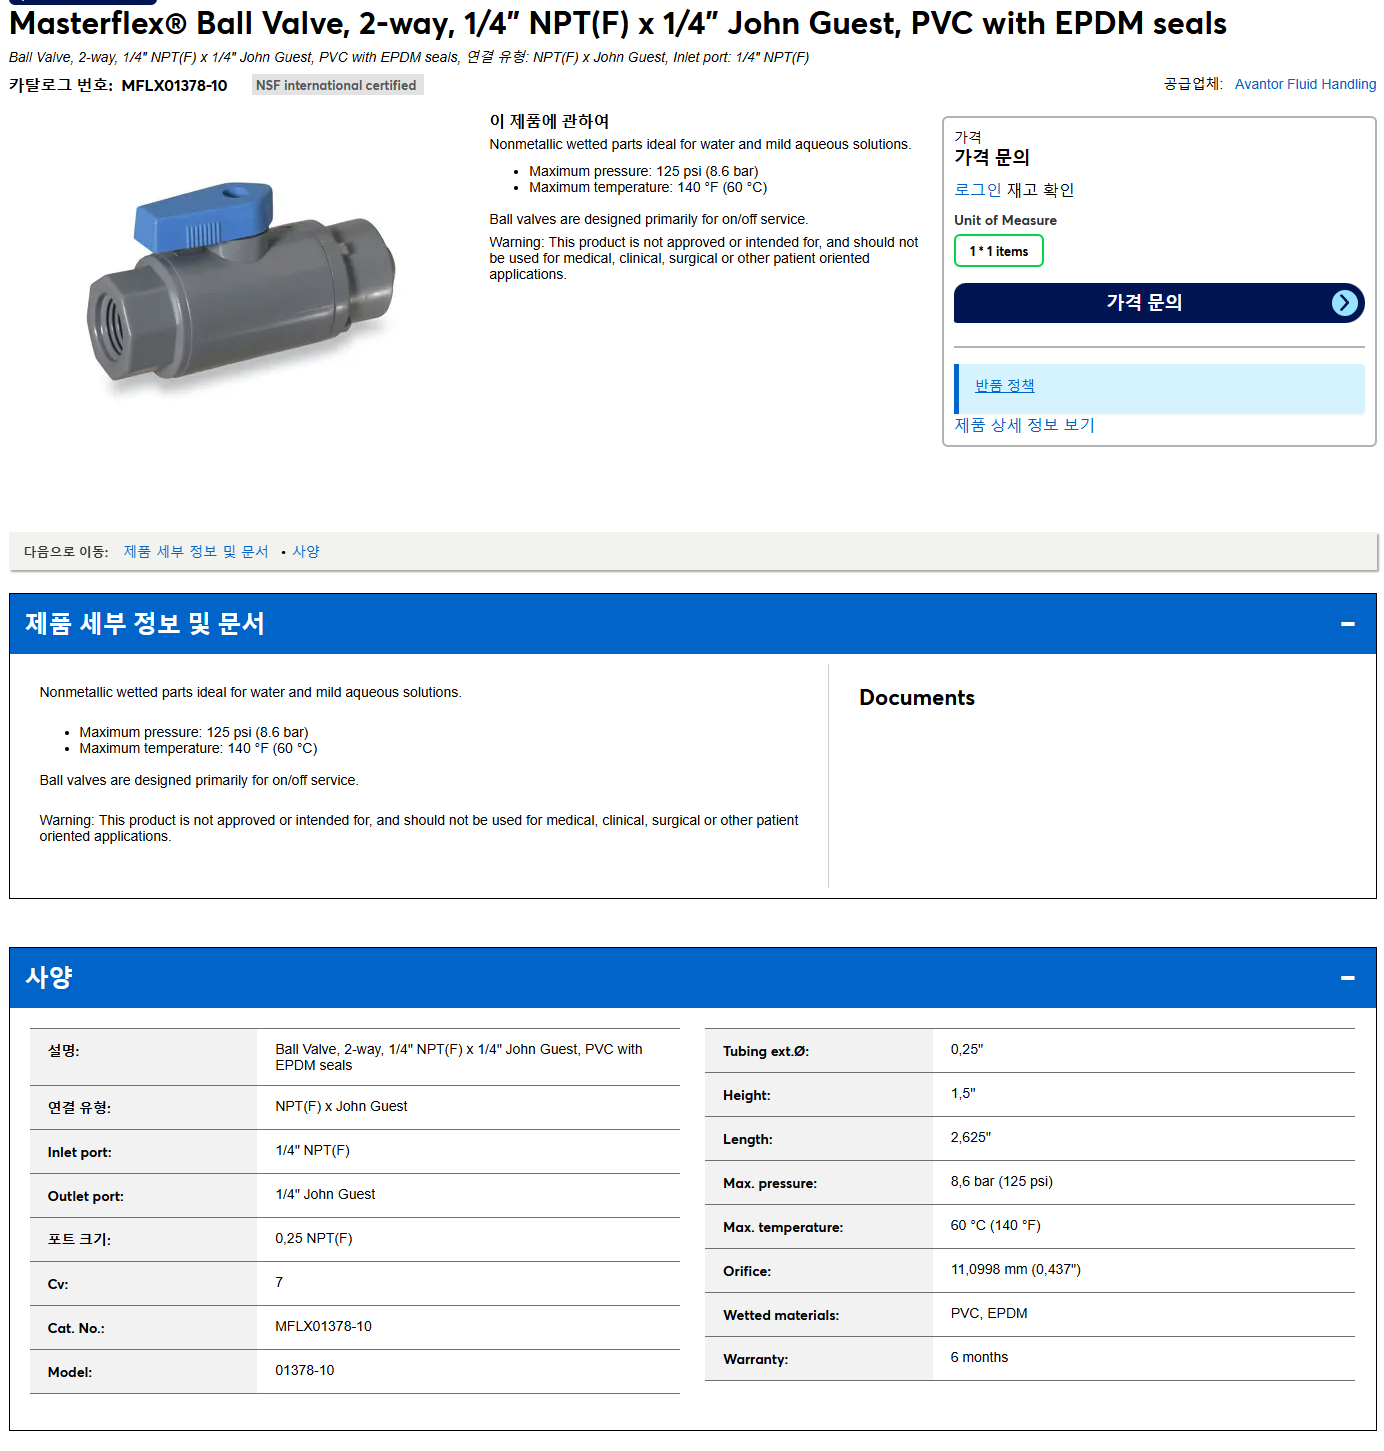Click the 포트 크기 value 0,25 NPT(F)
1384x1451 pixels.
[x=314, y=1239]
